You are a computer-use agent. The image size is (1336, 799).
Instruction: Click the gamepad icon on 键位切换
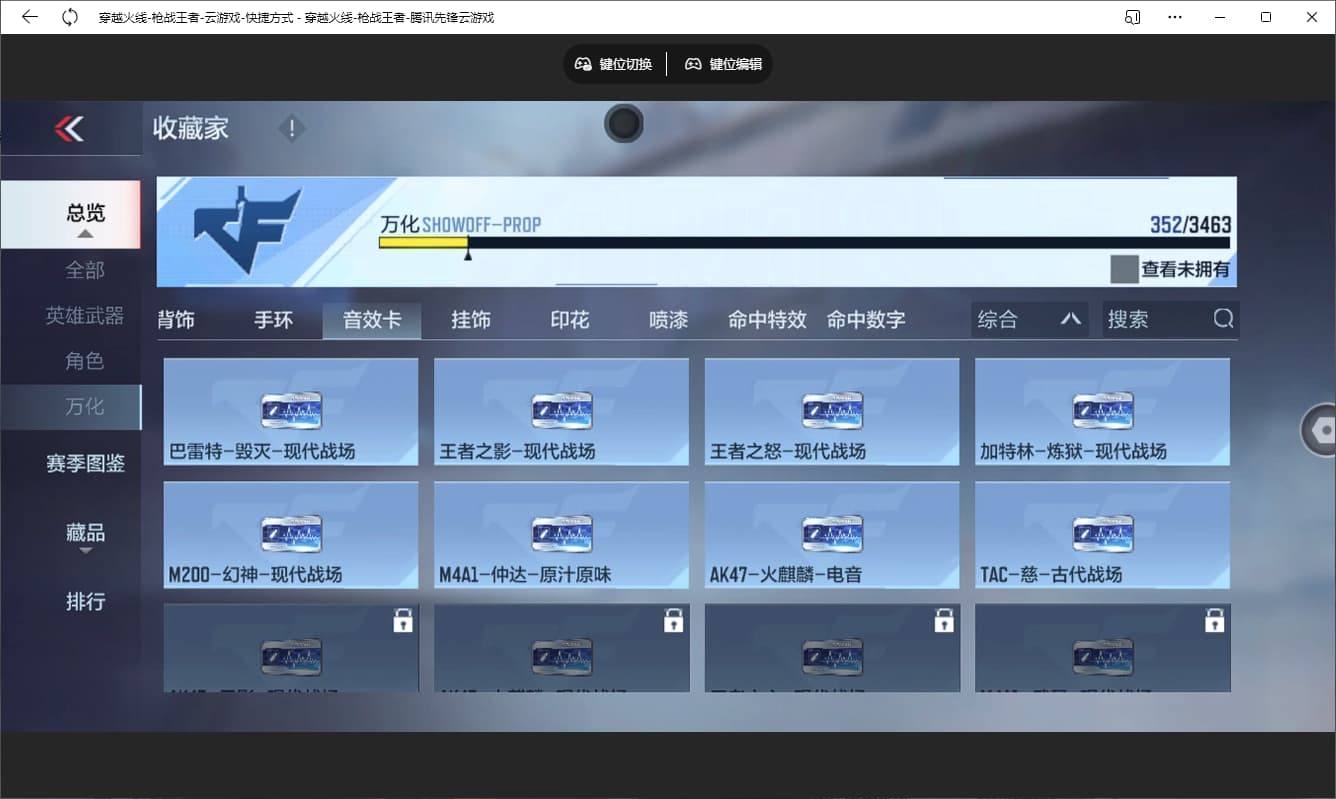(x=582, y=63)
